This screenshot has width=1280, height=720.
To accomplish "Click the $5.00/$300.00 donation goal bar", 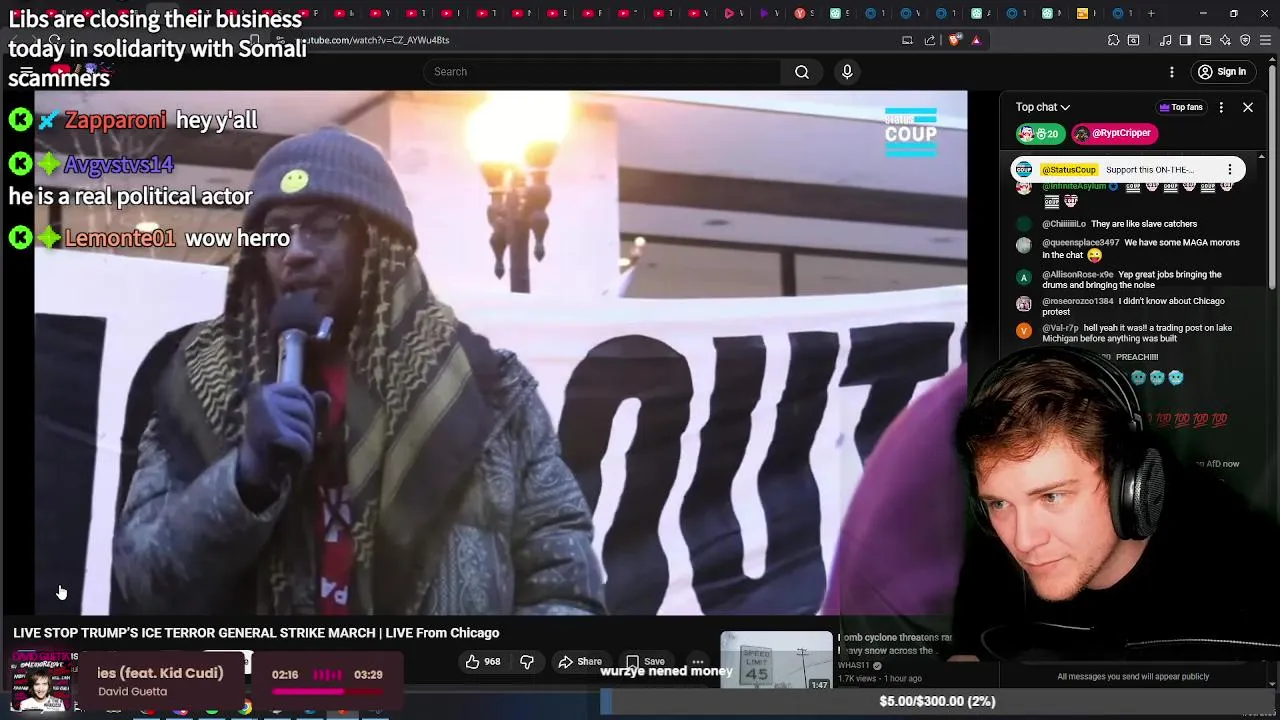I will tap(936, 702).
